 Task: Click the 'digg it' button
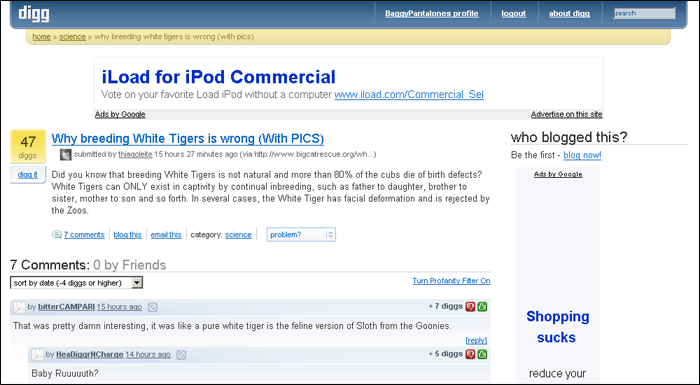tap(28, 175)
